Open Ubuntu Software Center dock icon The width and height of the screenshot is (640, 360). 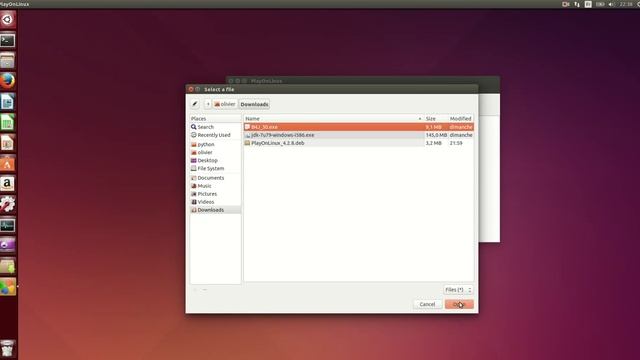[x=8, y=163]
